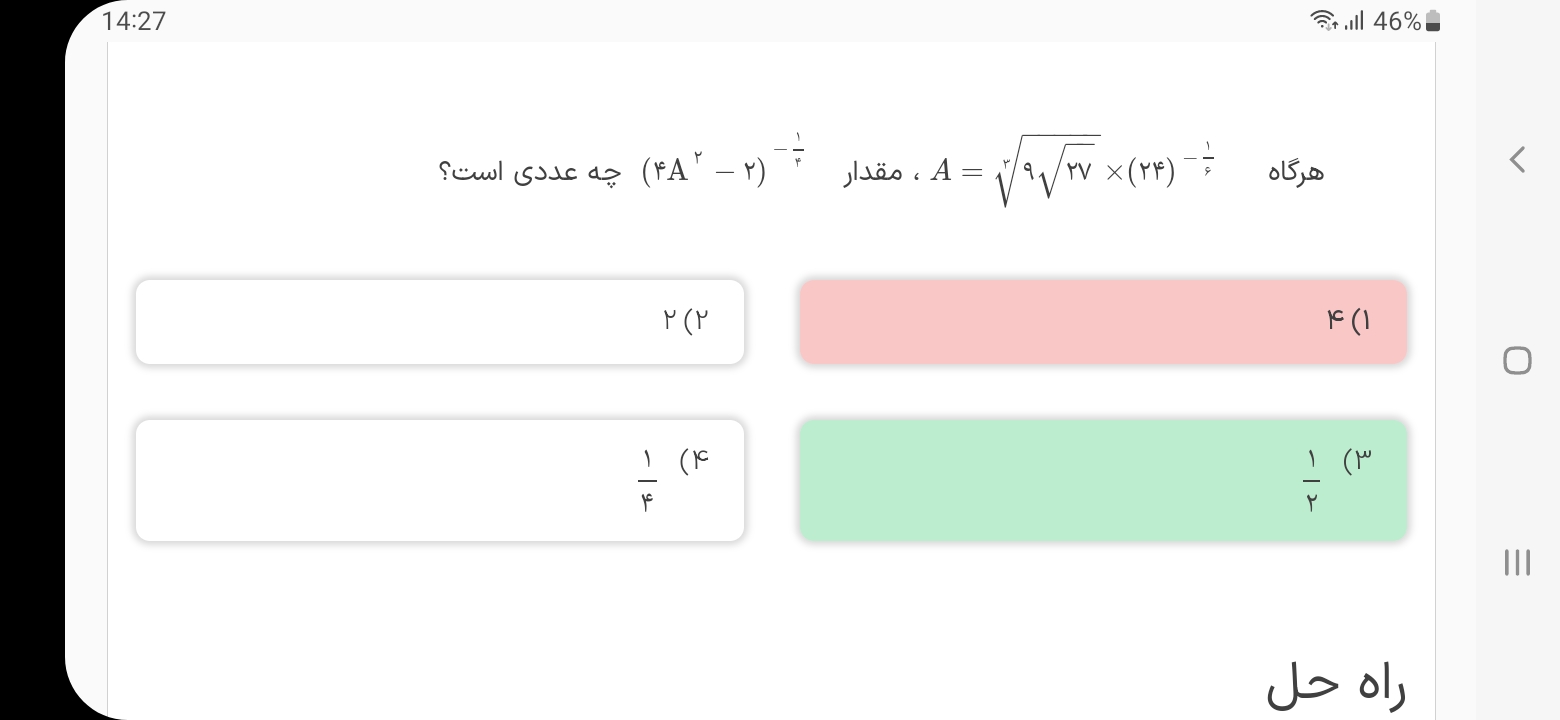Tap the Android back chevron button
Screen dimensions: 1560x720
click(x=1517, y=159)
